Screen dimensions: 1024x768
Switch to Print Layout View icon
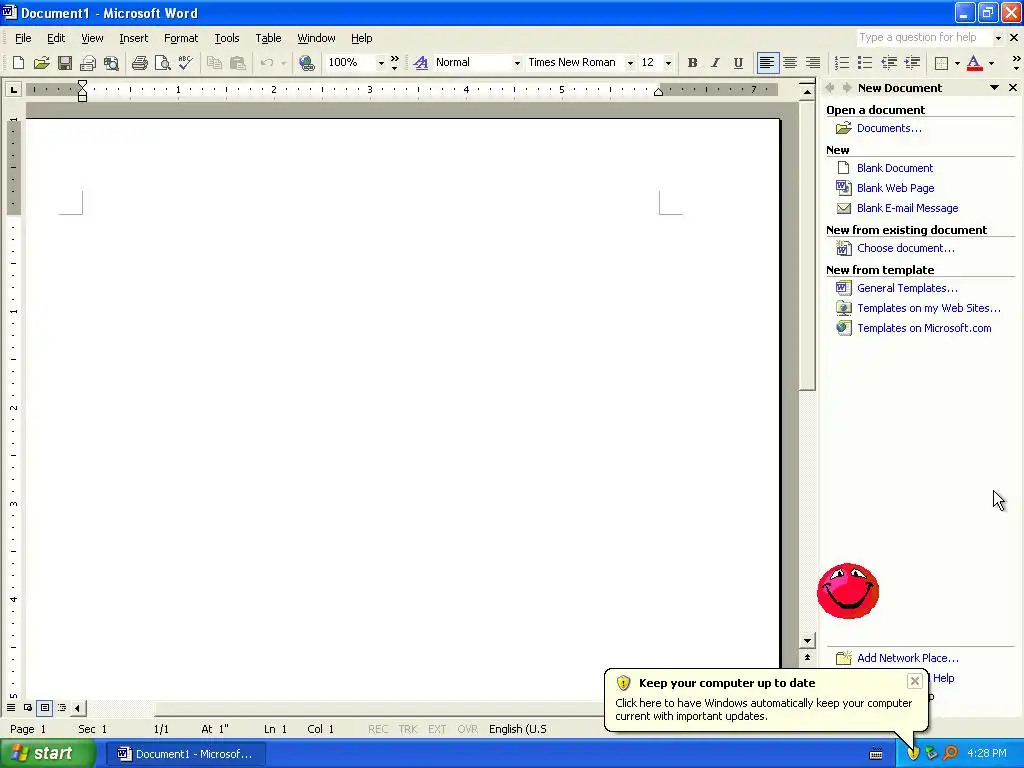tap(44, 707)
